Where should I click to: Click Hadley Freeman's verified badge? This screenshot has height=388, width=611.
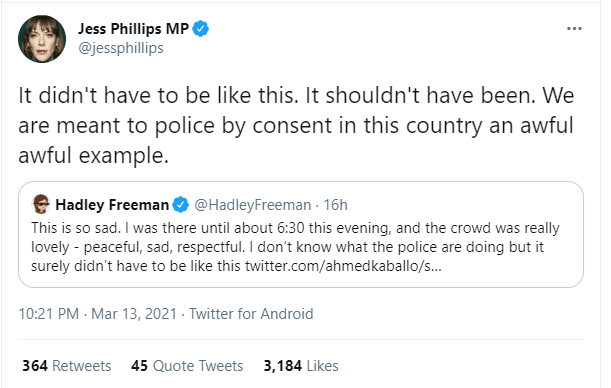tap(180, 205)
